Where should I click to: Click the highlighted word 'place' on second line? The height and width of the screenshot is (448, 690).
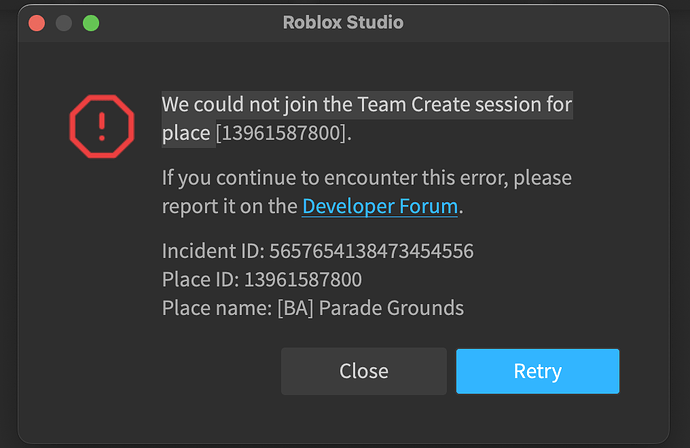coord(186,133)
